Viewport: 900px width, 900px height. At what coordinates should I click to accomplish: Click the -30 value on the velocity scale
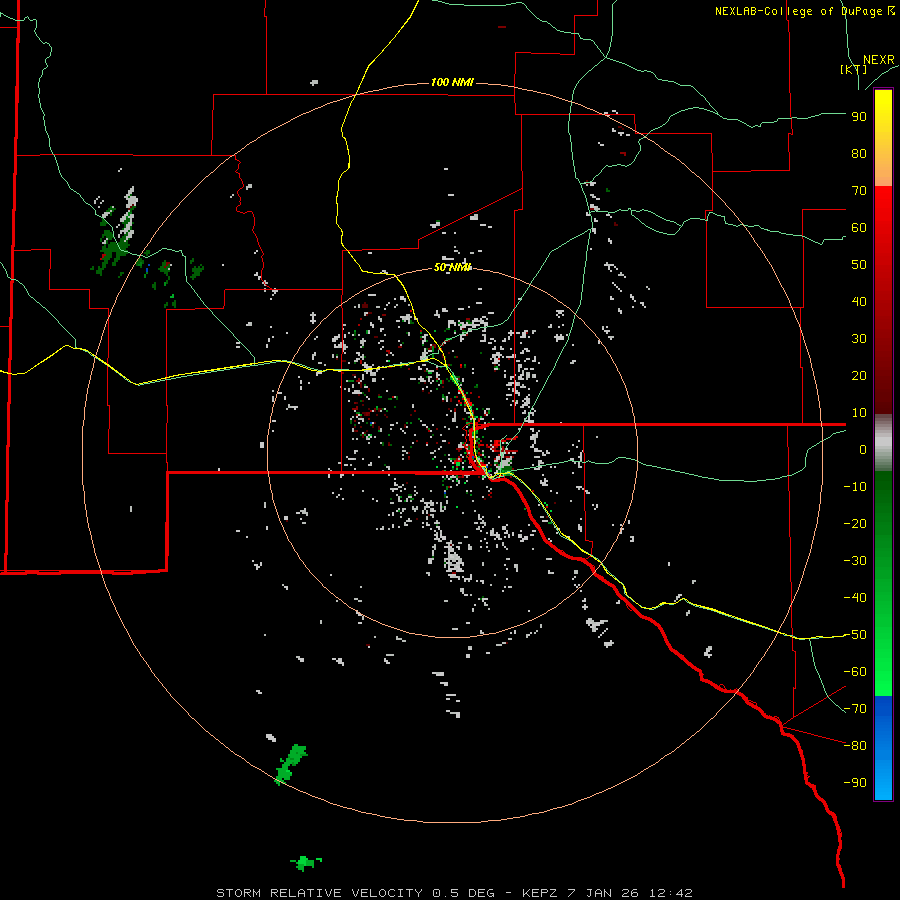pyautogui.click(x=855, y=561)
